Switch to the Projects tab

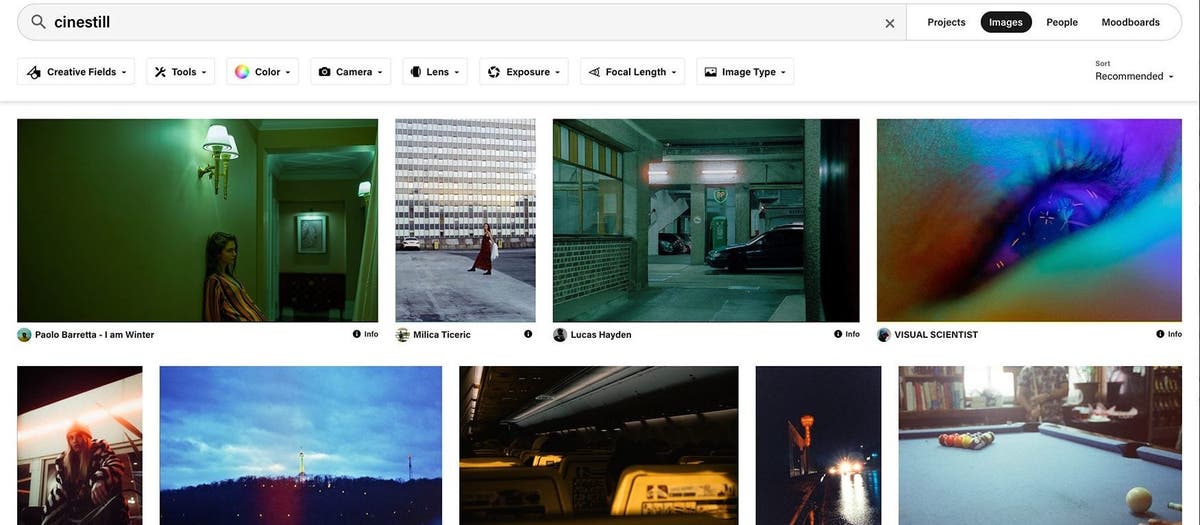point(946,22)
